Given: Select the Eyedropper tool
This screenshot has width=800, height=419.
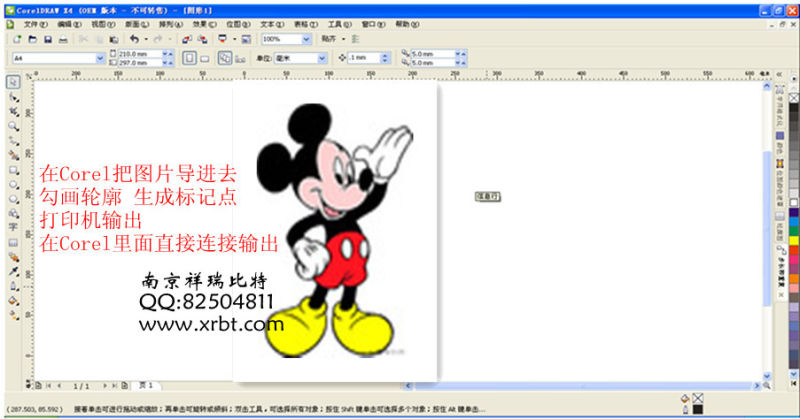Looking at the screenshot, I should [x=14, y=272].
